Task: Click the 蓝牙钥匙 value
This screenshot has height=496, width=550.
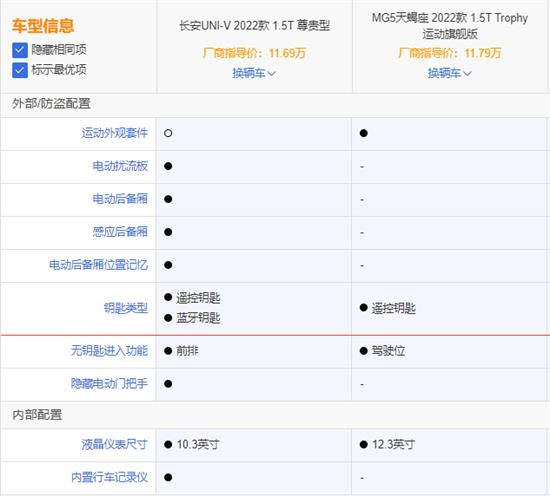Action: pyautogui.click(x=198, y=318)
